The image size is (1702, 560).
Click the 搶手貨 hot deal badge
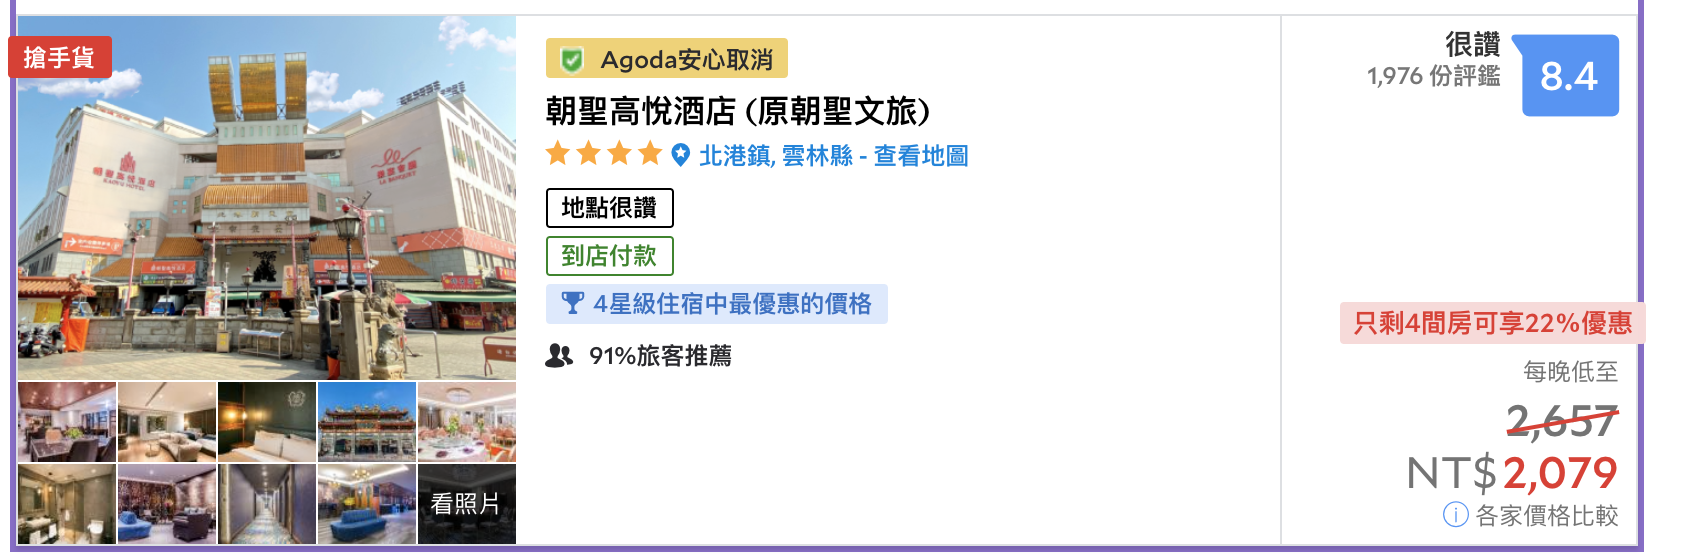click(x=60, y=57)
